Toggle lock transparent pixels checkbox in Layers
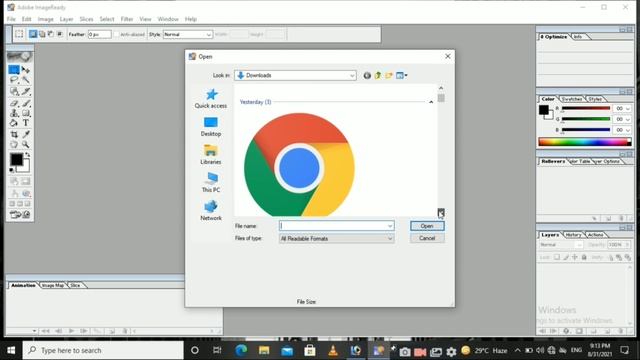The image size is (640, 360). click(557, 257)
